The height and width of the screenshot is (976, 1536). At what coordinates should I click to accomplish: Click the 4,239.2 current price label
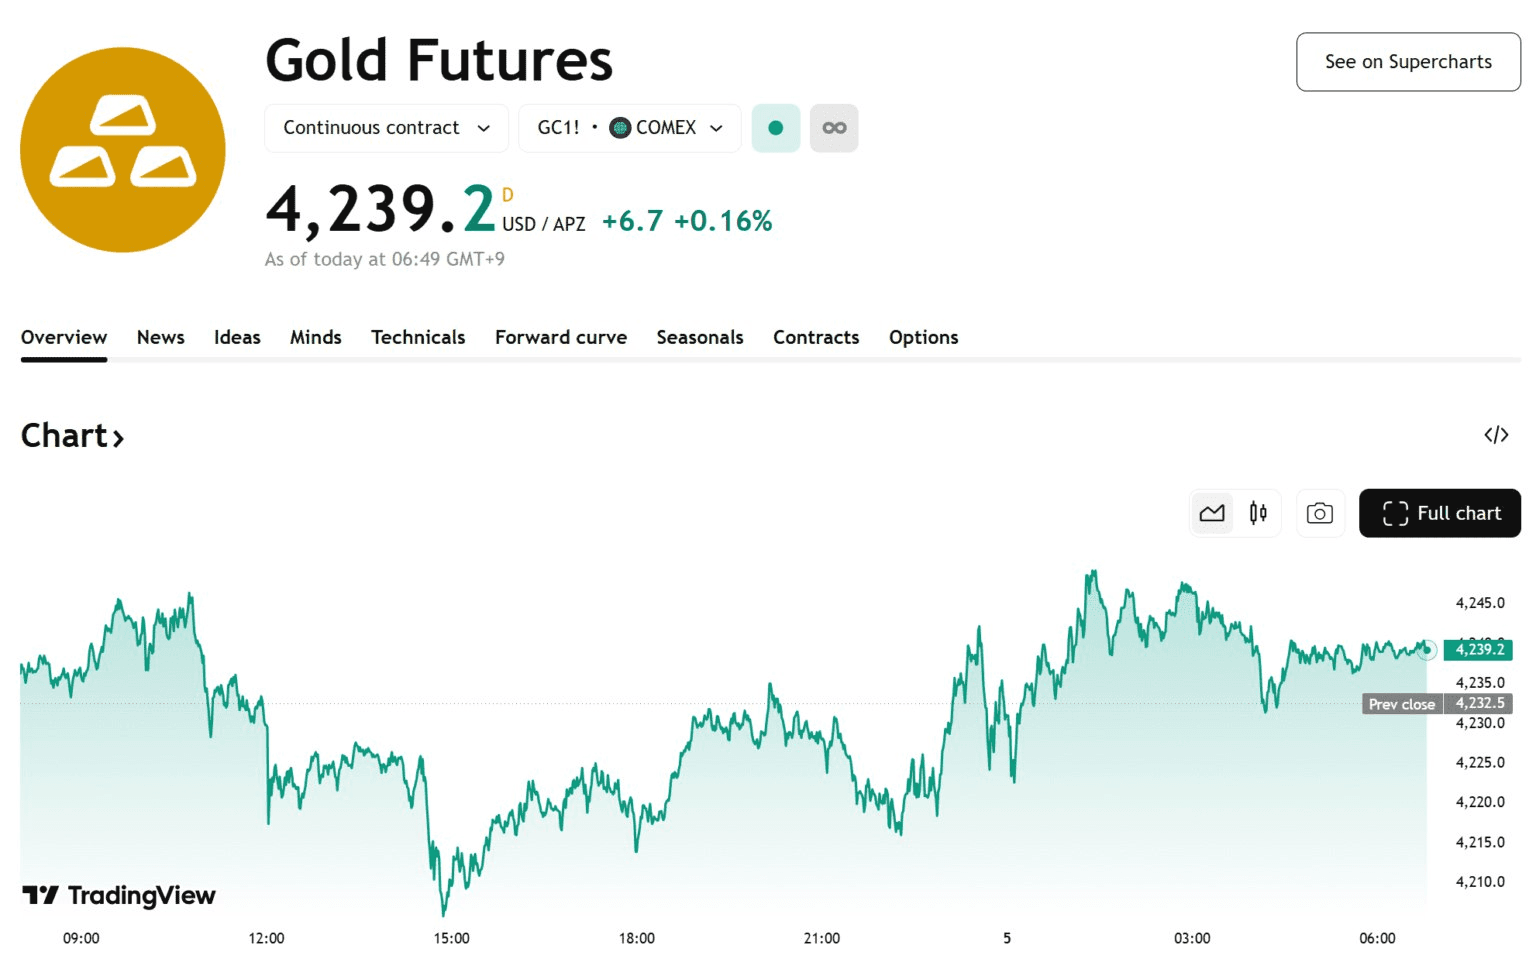(1478, 650)
